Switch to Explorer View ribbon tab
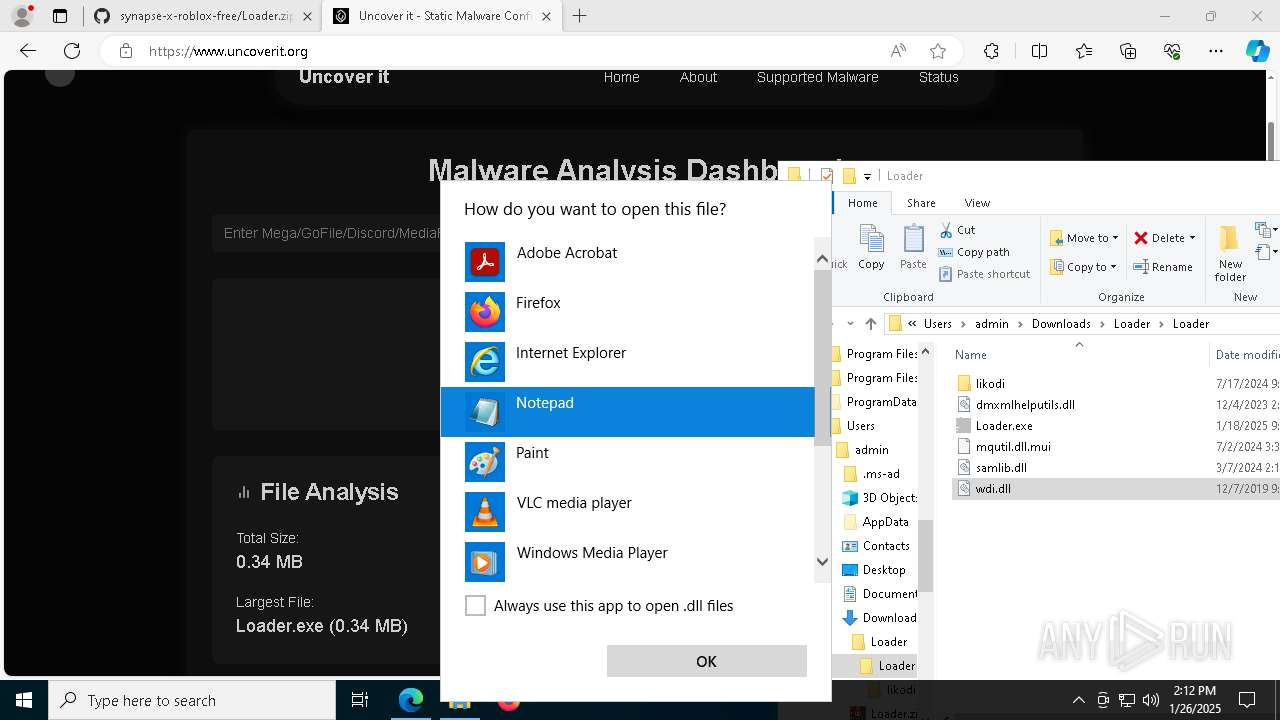 coord(977,203)
